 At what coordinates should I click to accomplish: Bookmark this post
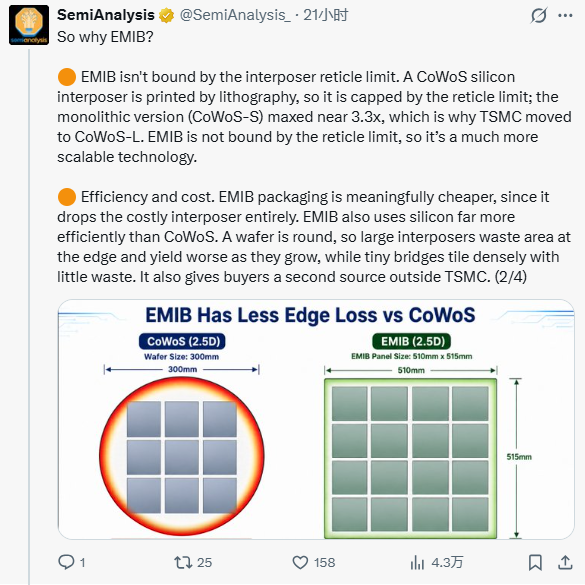(535, 562)
